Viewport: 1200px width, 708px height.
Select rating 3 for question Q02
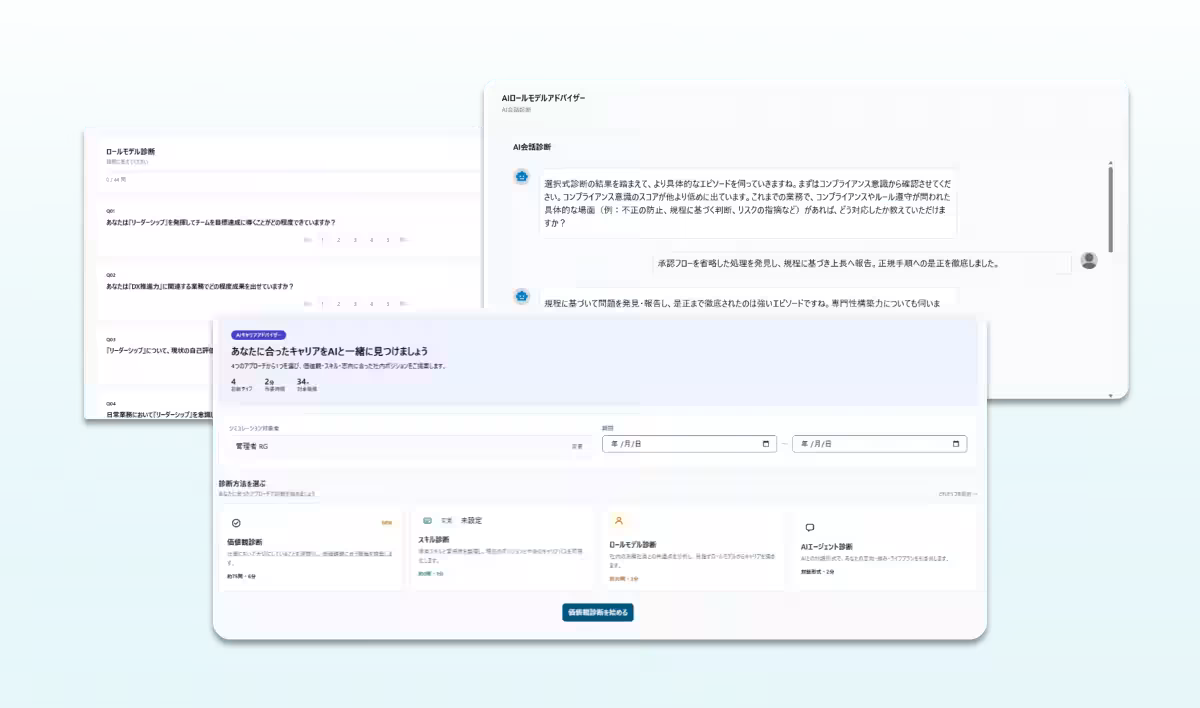pyautogui.click(x=356, y=304)
